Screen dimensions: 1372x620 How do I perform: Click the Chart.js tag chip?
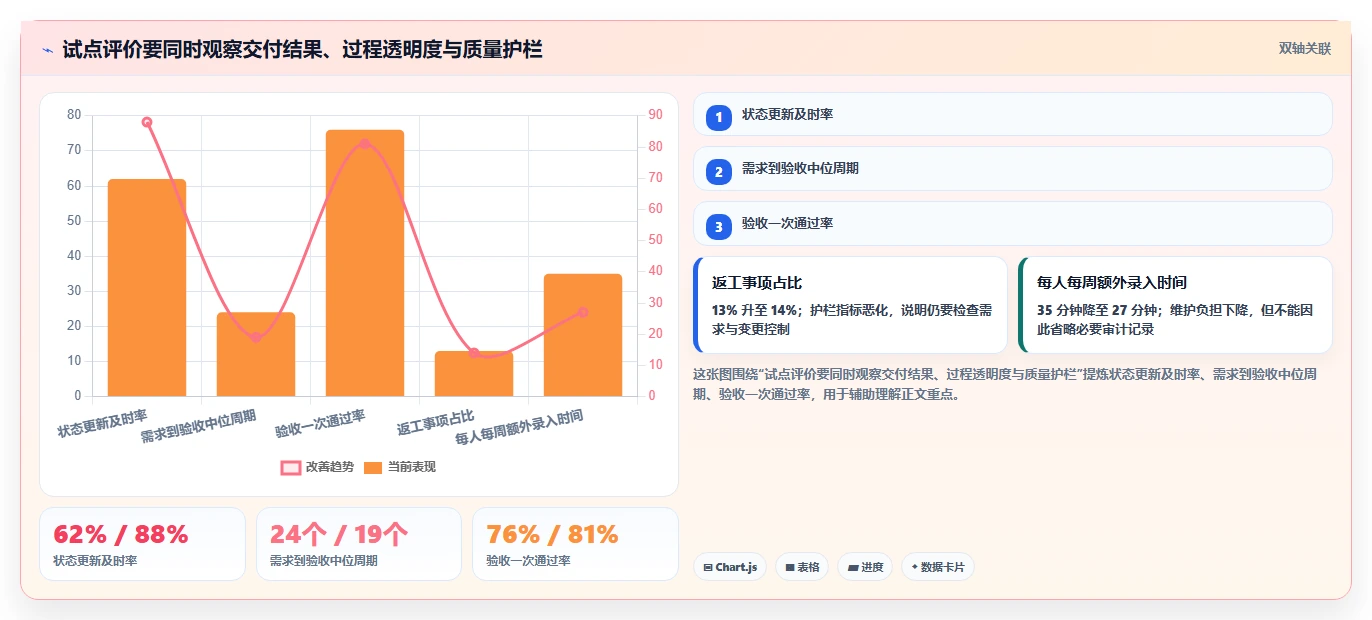[730, 567]
